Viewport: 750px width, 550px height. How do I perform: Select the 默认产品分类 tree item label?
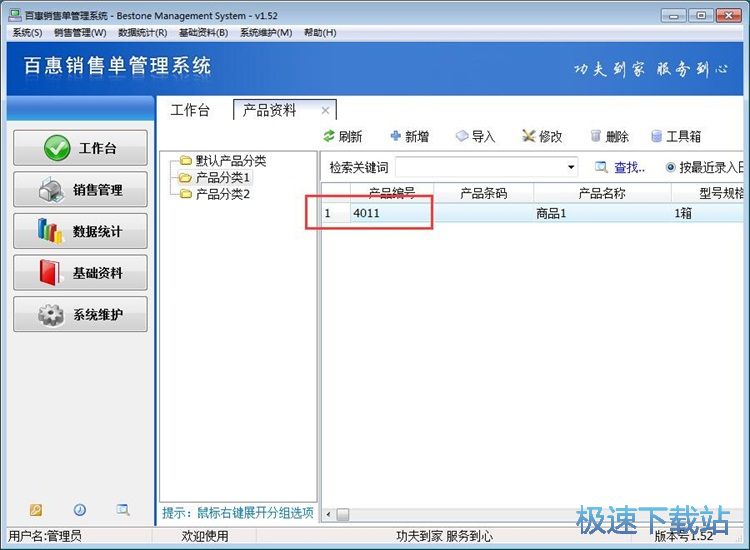231,161
